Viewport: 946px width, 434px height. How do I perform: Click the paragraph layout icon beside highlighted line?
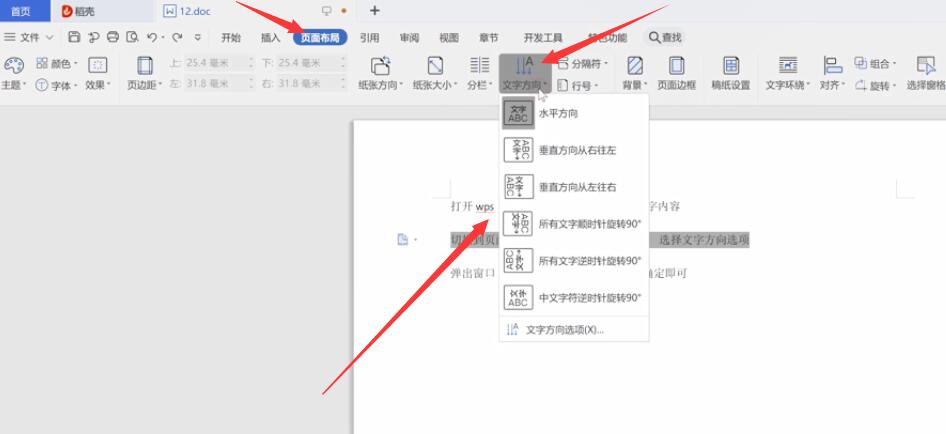(402, 240)
